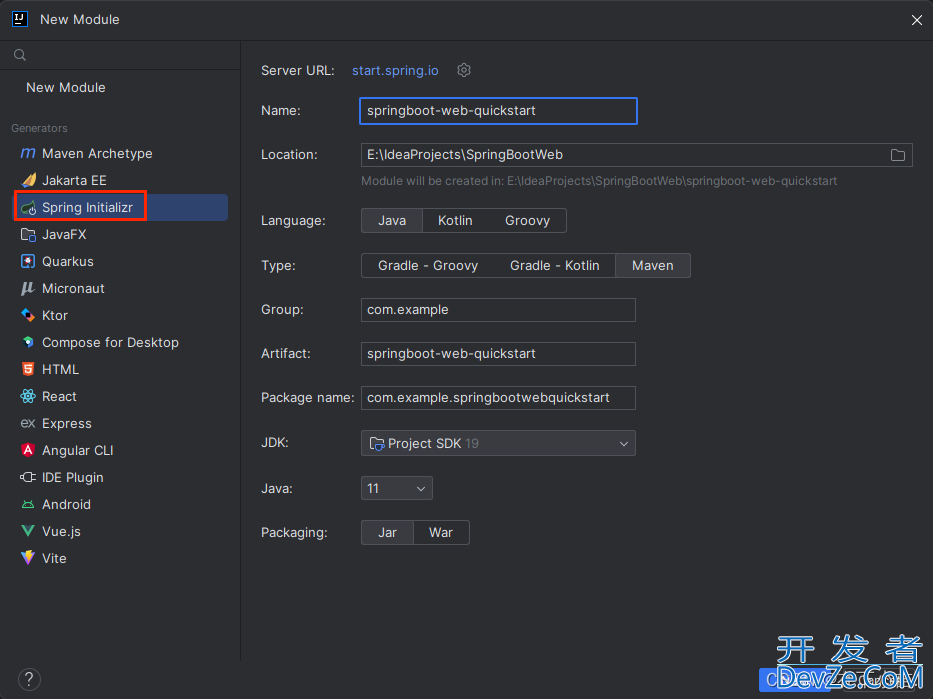Select the Vue.js generator icon
Viewport: 933px width, 699px height.
28,531
